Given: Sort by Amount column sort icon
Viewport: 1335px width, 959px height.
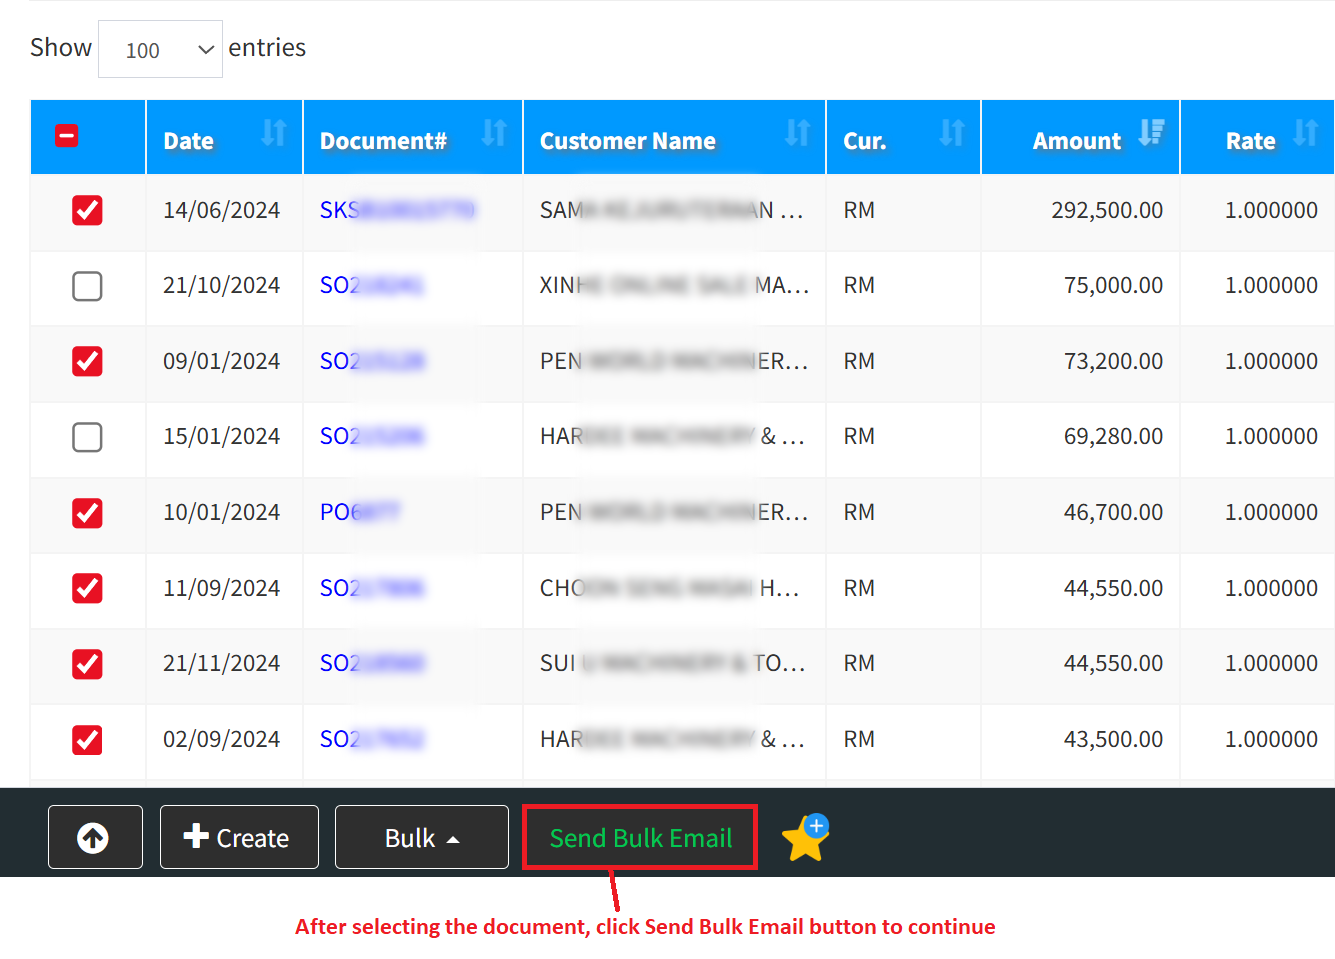Looking at the screenshot, I should coord(1152,133).
